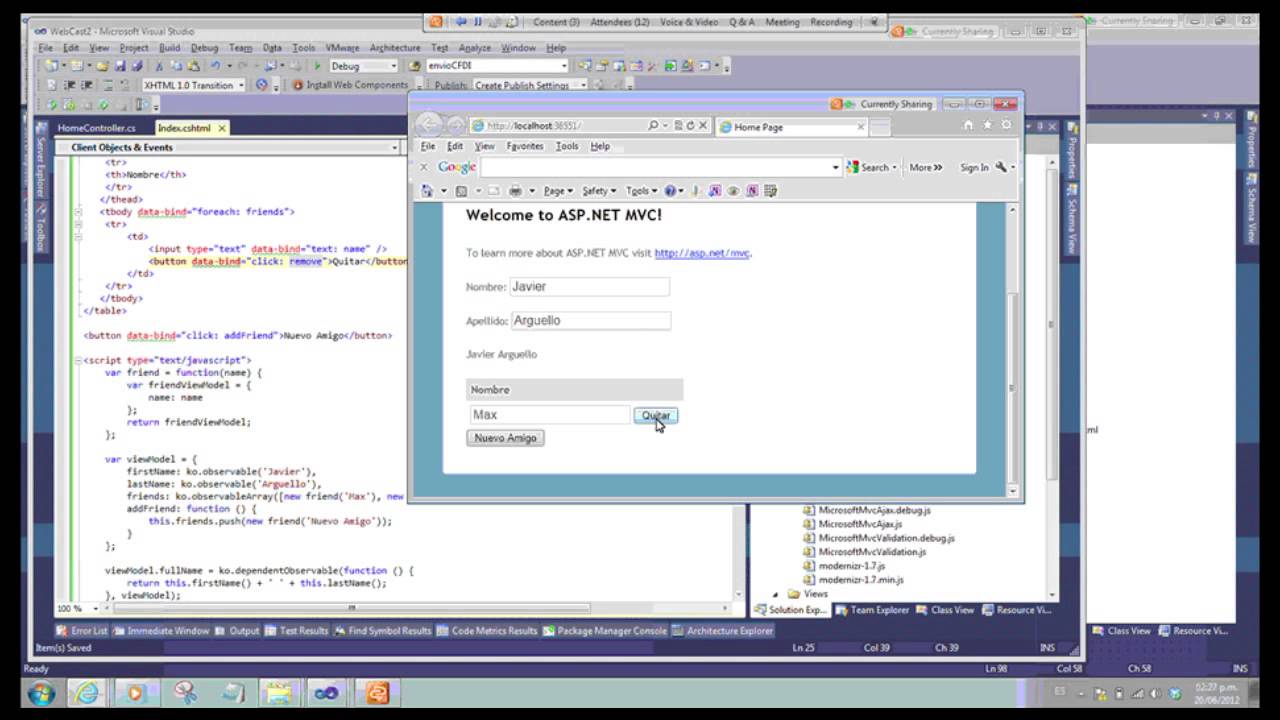Open the Favorites star icon in browser
1280x720 pixels.
pos(987,125)
